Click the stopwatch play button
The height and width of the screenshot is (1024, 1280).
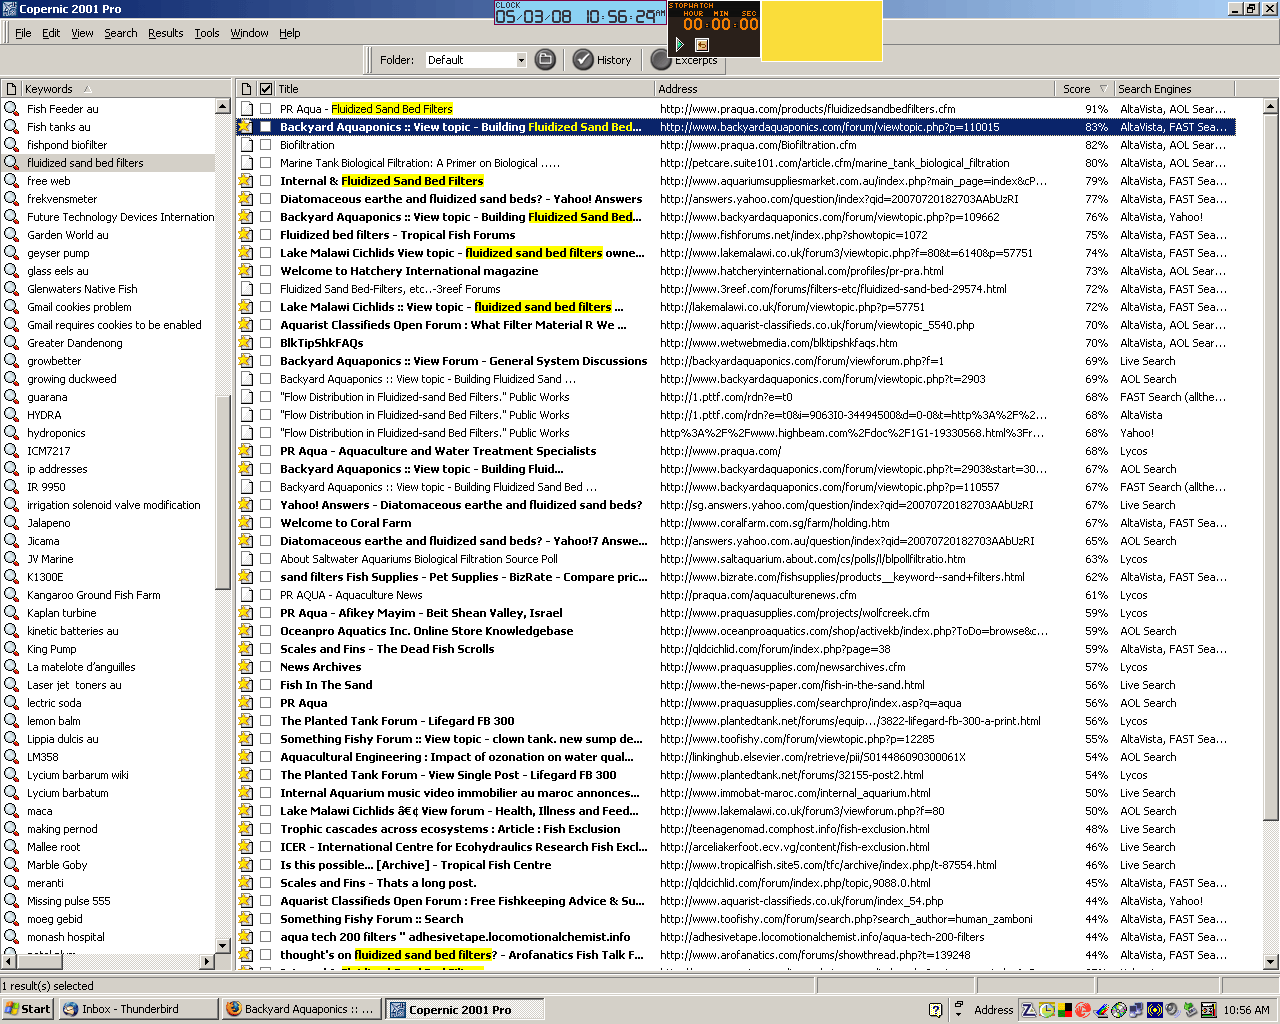pyautogui.click(x=680, y=45)
